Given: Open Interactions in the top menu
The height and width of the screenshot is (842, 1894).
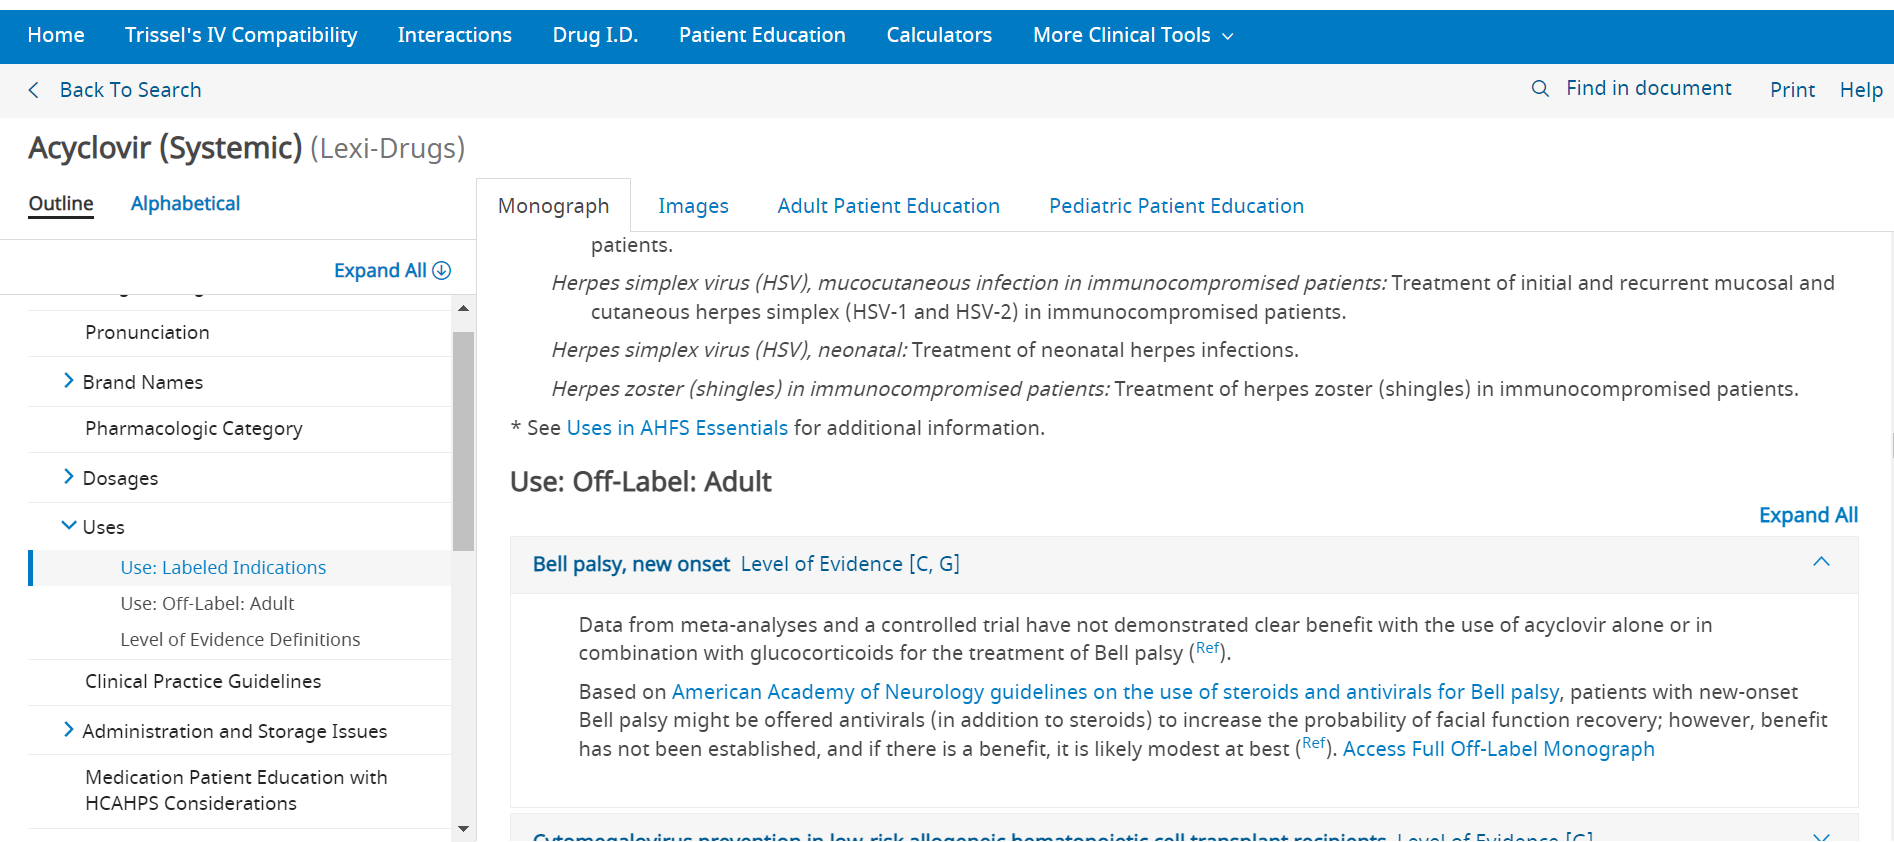Looking at the screenshot, I should (x=454, y=35).
